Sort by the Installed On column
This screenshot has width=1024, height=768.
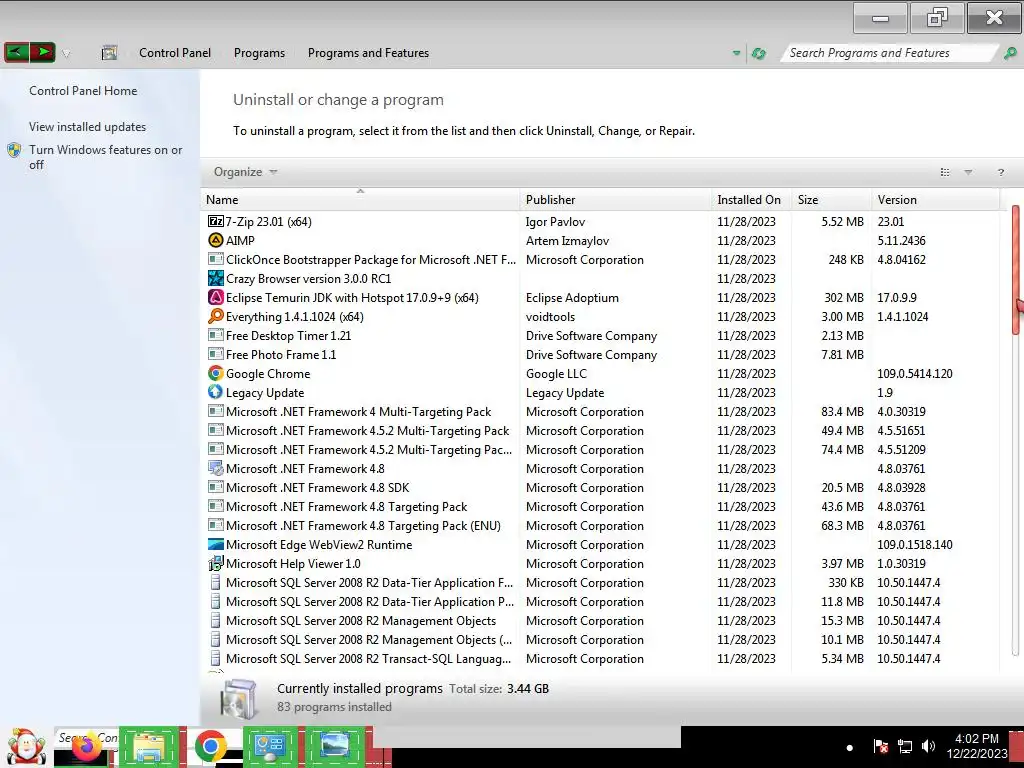pyautogui.click(x=751, y=200)
